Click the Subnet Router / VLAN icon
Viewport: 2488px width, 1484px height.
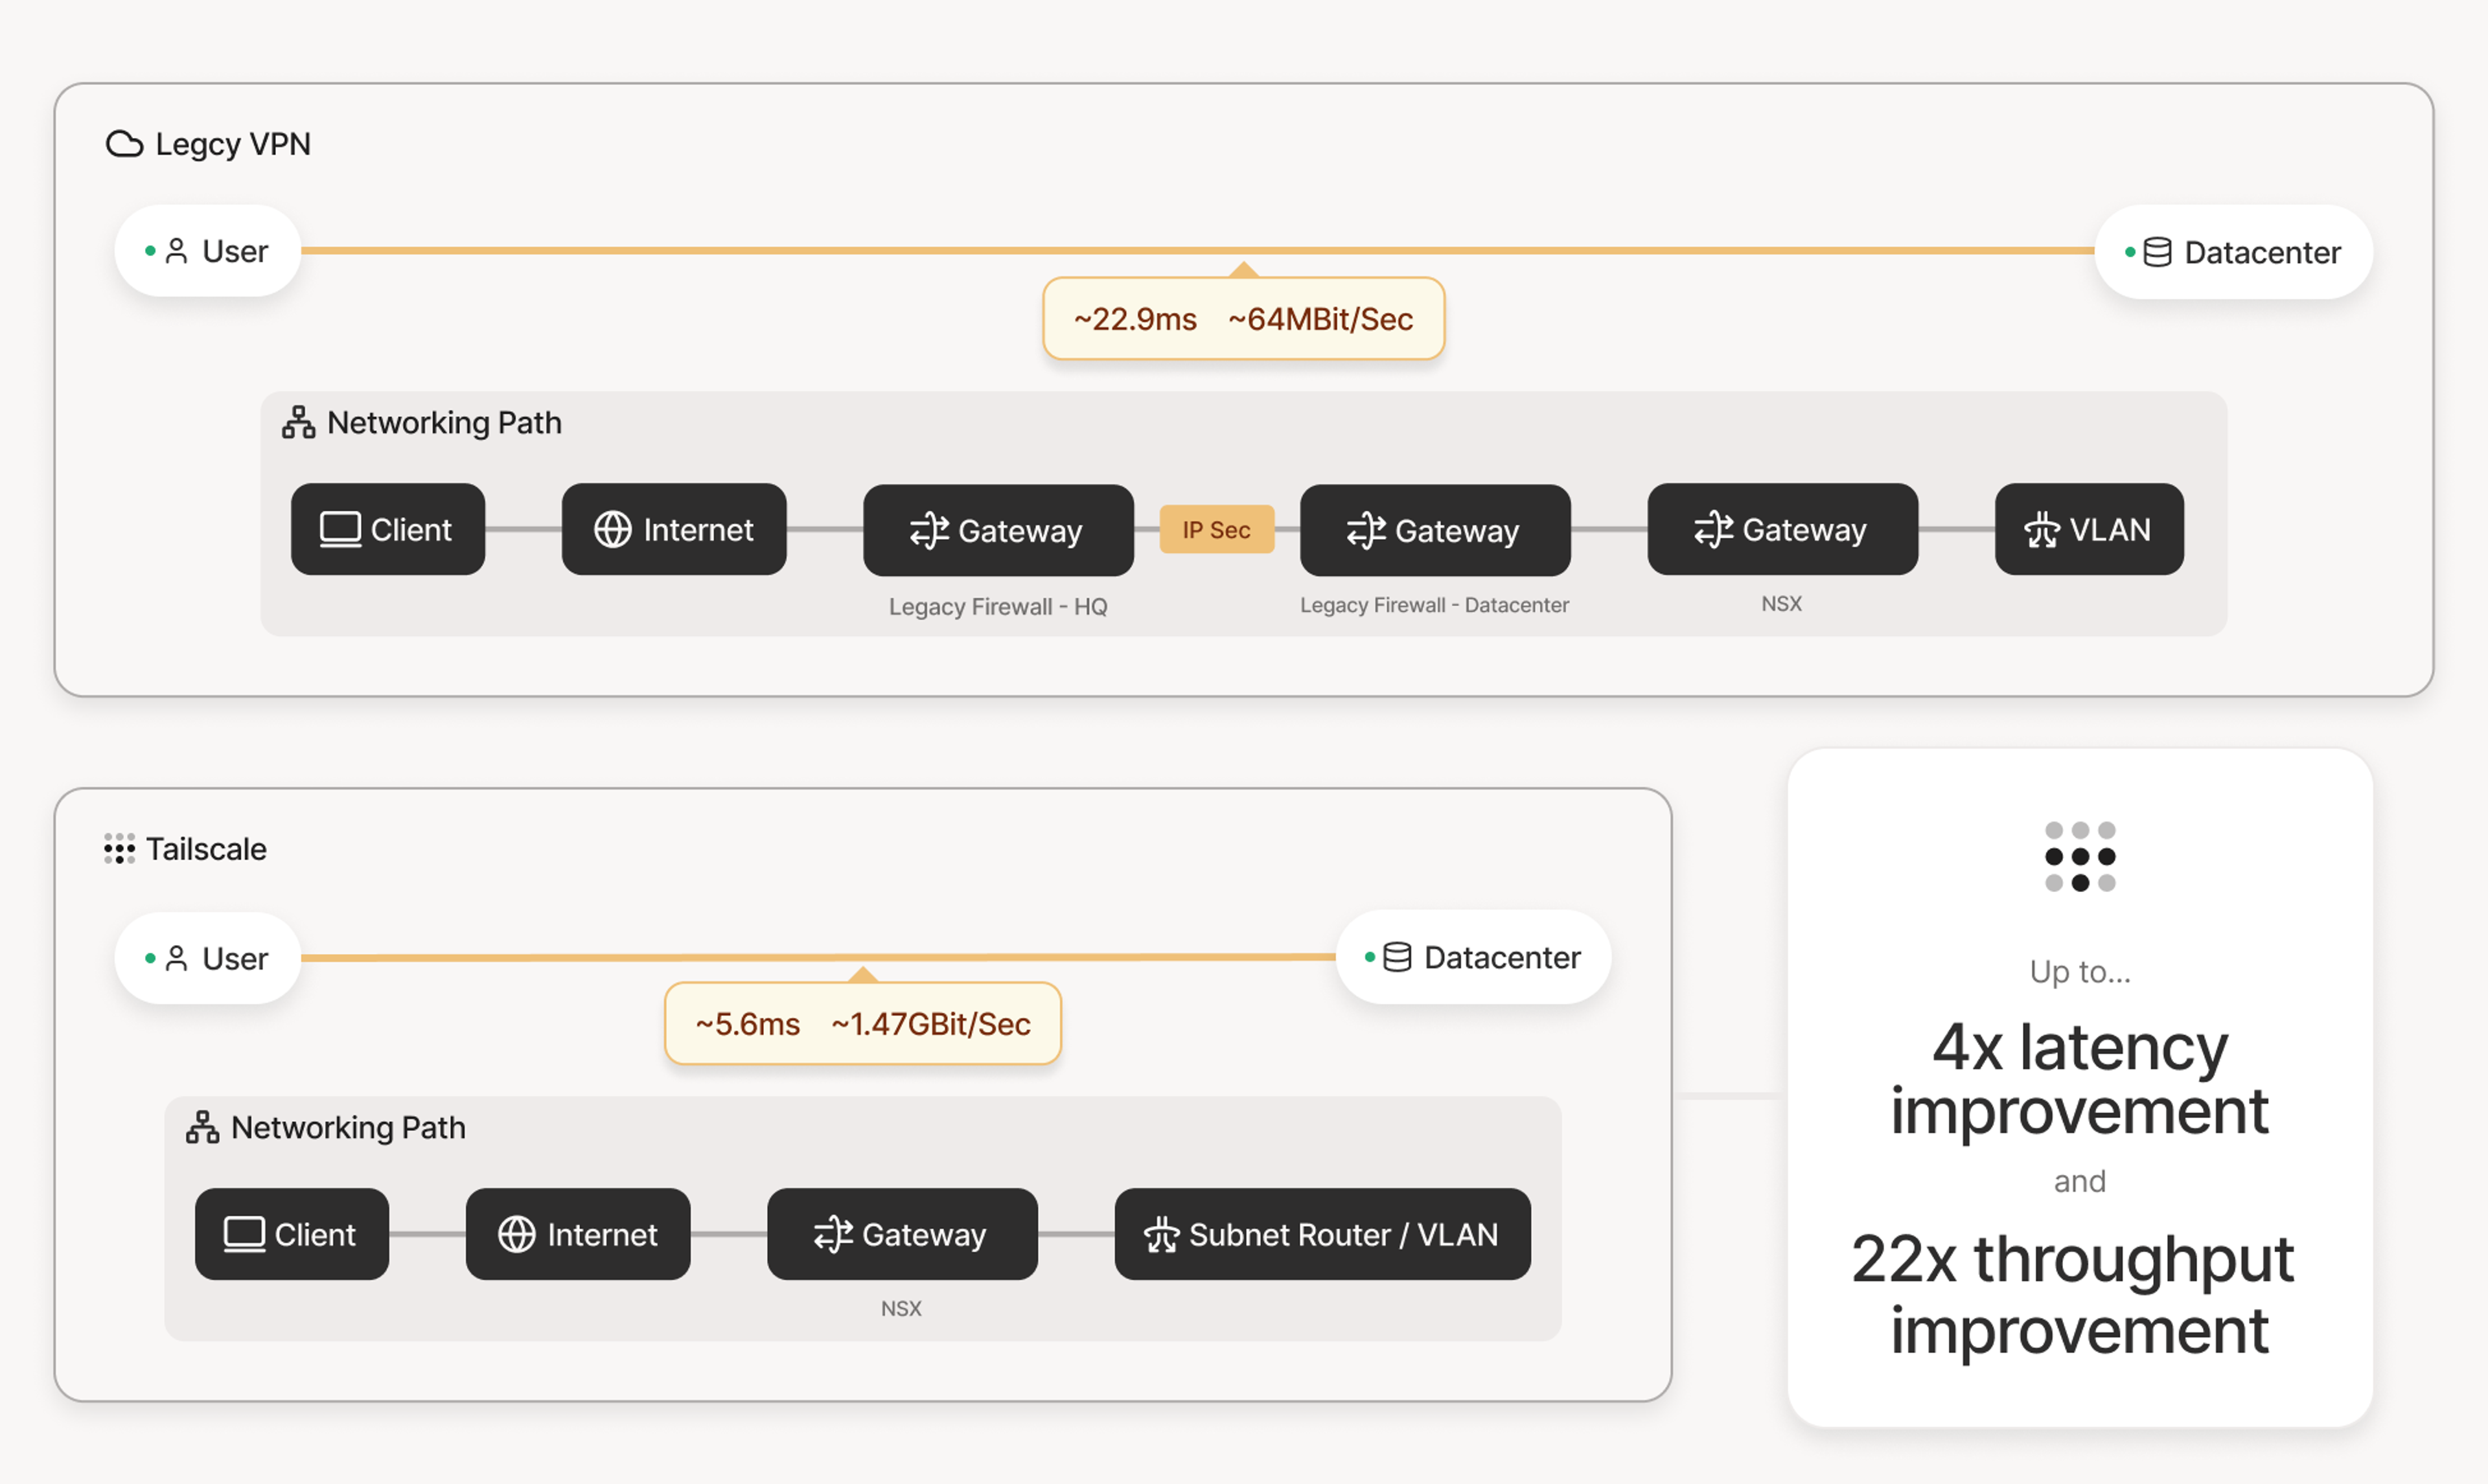pos(1161,1235)
